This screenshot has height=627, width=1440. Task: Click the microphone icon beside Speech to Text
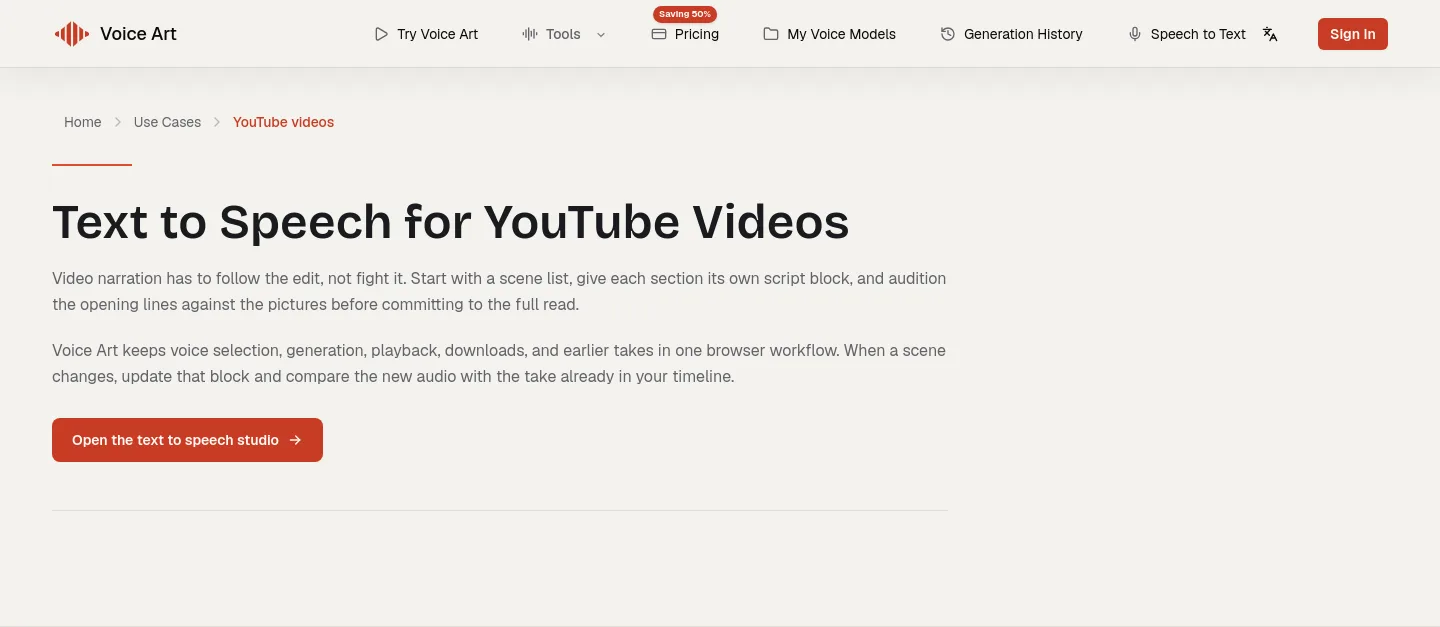[1135, 34]
